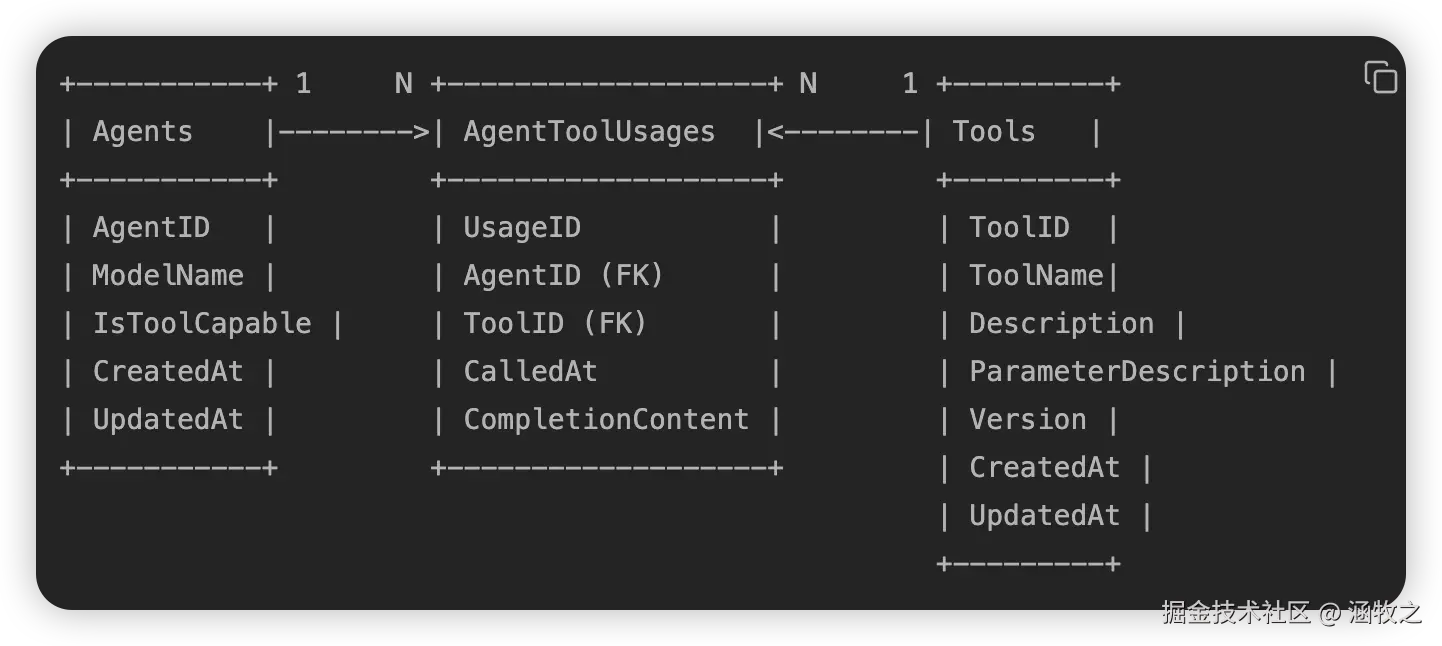Click the IsToolCapable field text
1442x646 pixels.
[202, 324]
